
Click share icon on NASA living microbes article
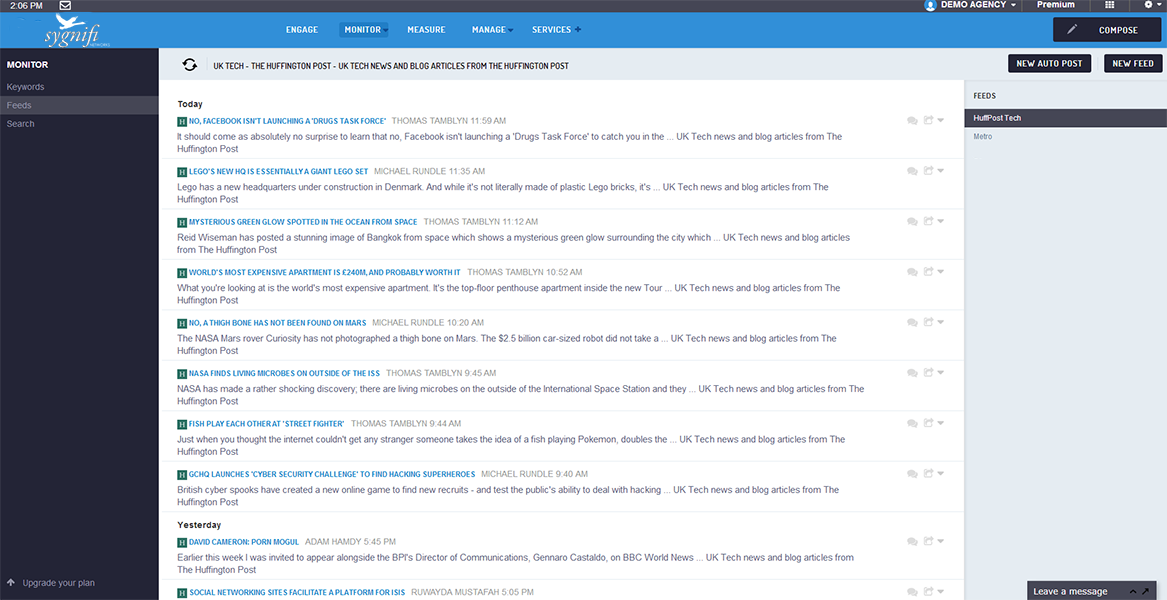click(x=929, y=373)
